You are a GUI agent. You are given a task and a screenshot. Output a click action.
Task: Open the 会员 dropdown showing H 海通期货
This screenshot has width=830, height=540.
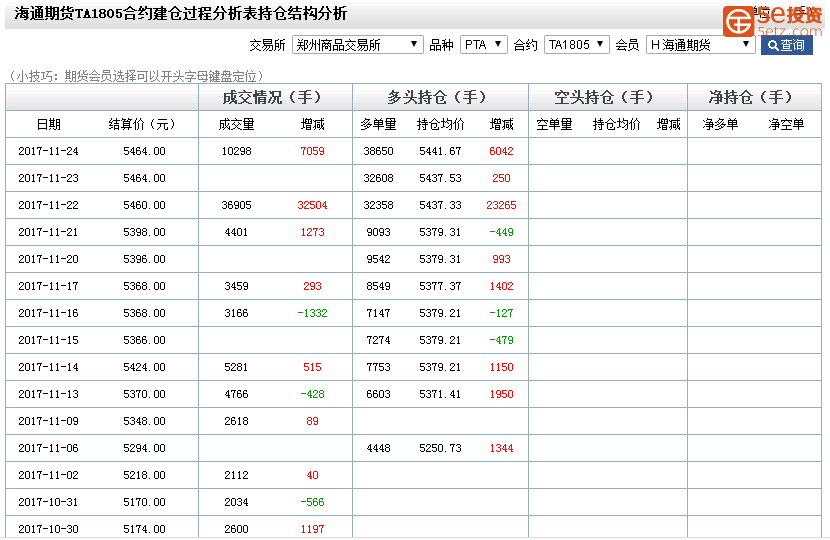point(700,45)
